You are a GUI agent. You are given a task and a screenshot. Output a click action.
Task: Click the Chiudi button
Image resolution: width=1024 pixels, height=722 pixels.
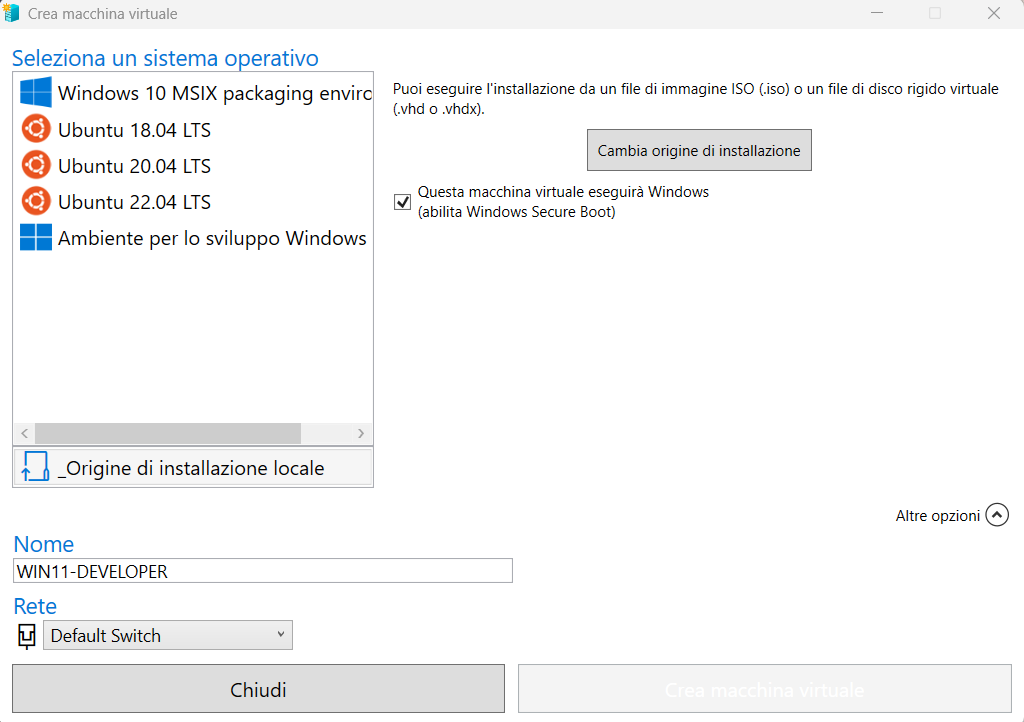(258, 690)
